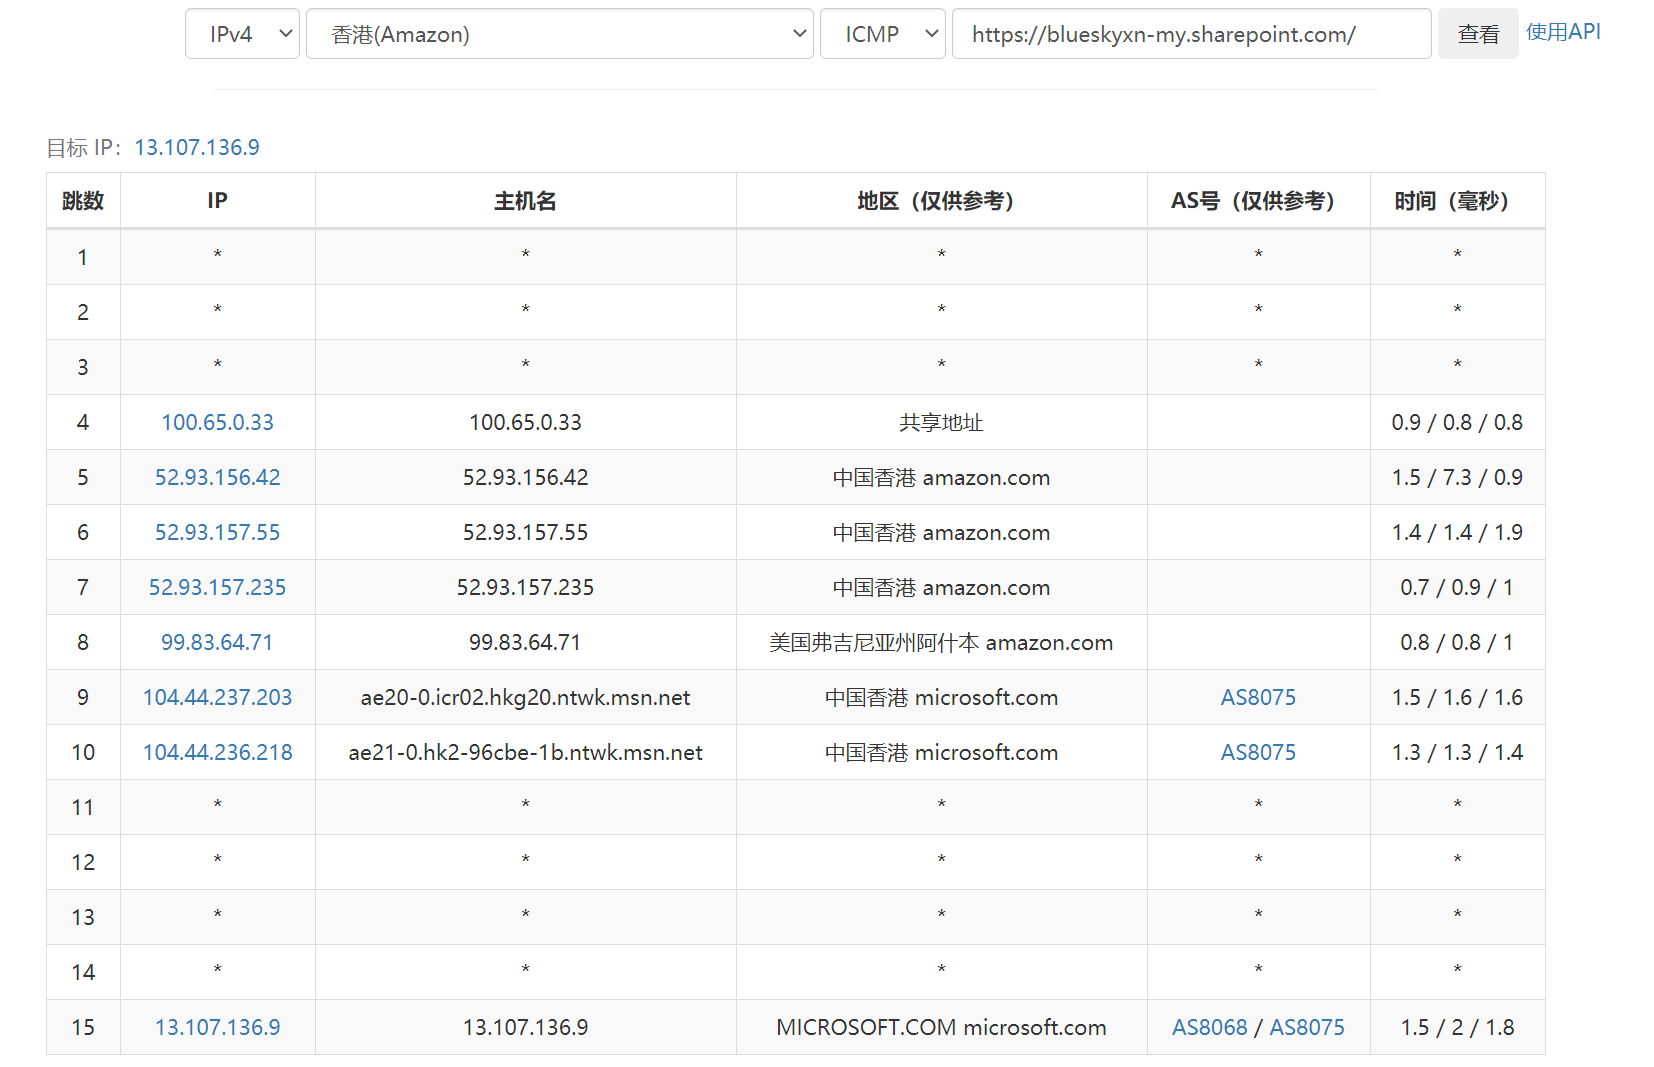The width and height of the screenshot is (1654, 1067).
Task: Follow the 52.93.157.235 IP link
Action: 217,587
